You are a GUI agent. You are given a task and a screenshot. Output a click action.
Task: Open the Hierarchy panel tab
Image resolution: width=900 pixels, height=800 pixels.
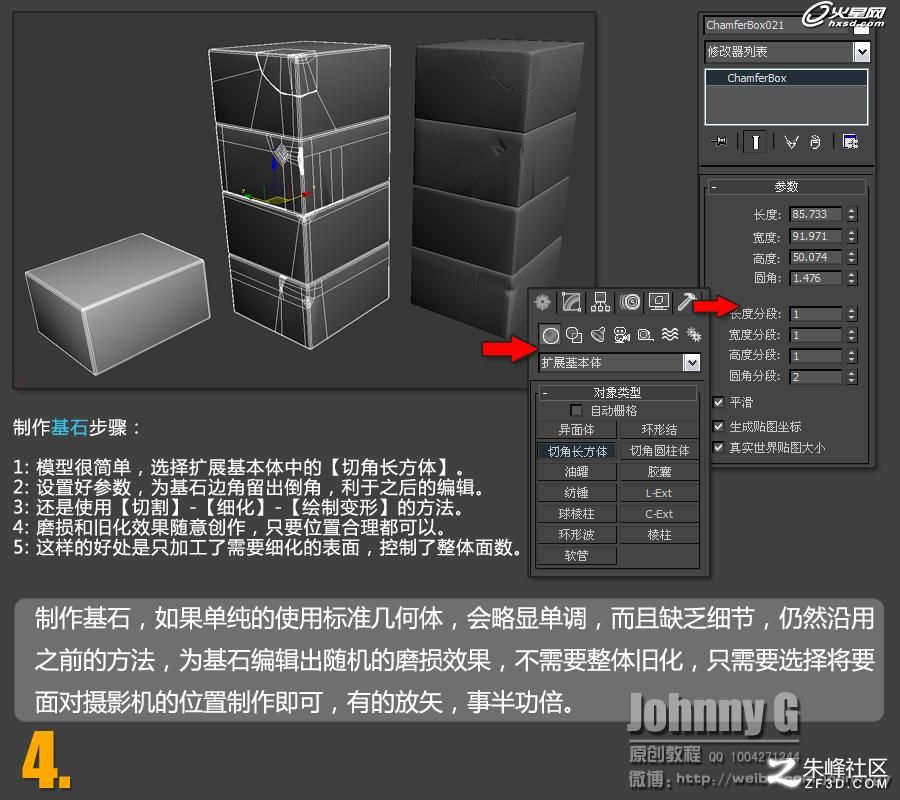(x=600, y=301)
